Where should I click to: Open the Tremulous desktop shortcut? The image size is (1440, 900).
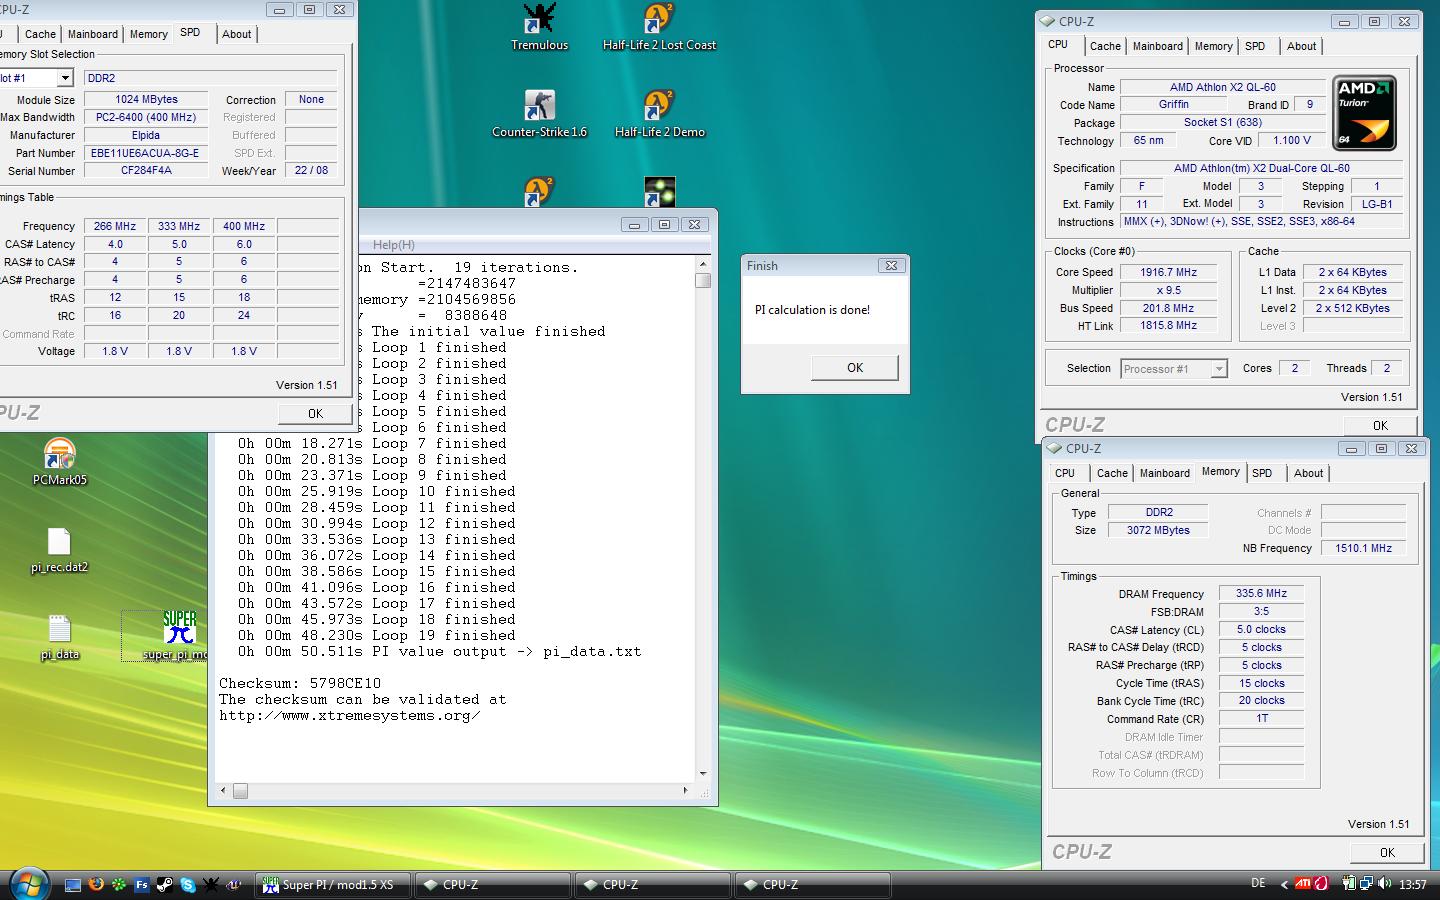point(539,27)
